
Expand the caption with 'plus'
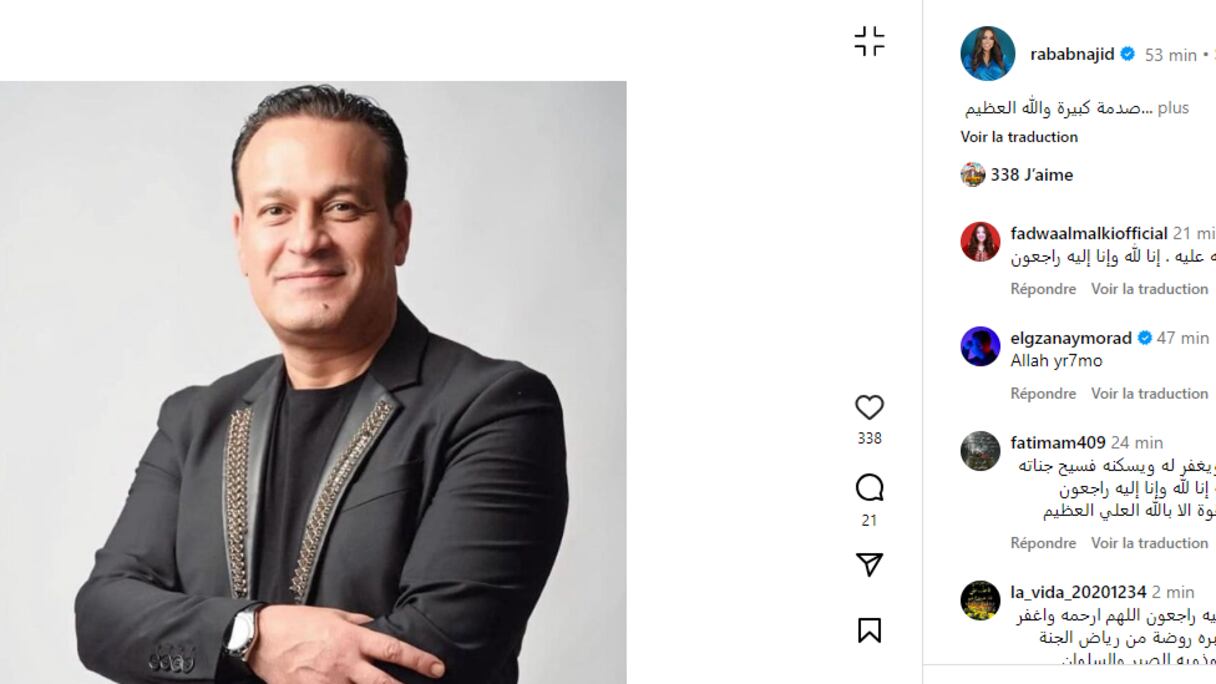(1173, 108)
